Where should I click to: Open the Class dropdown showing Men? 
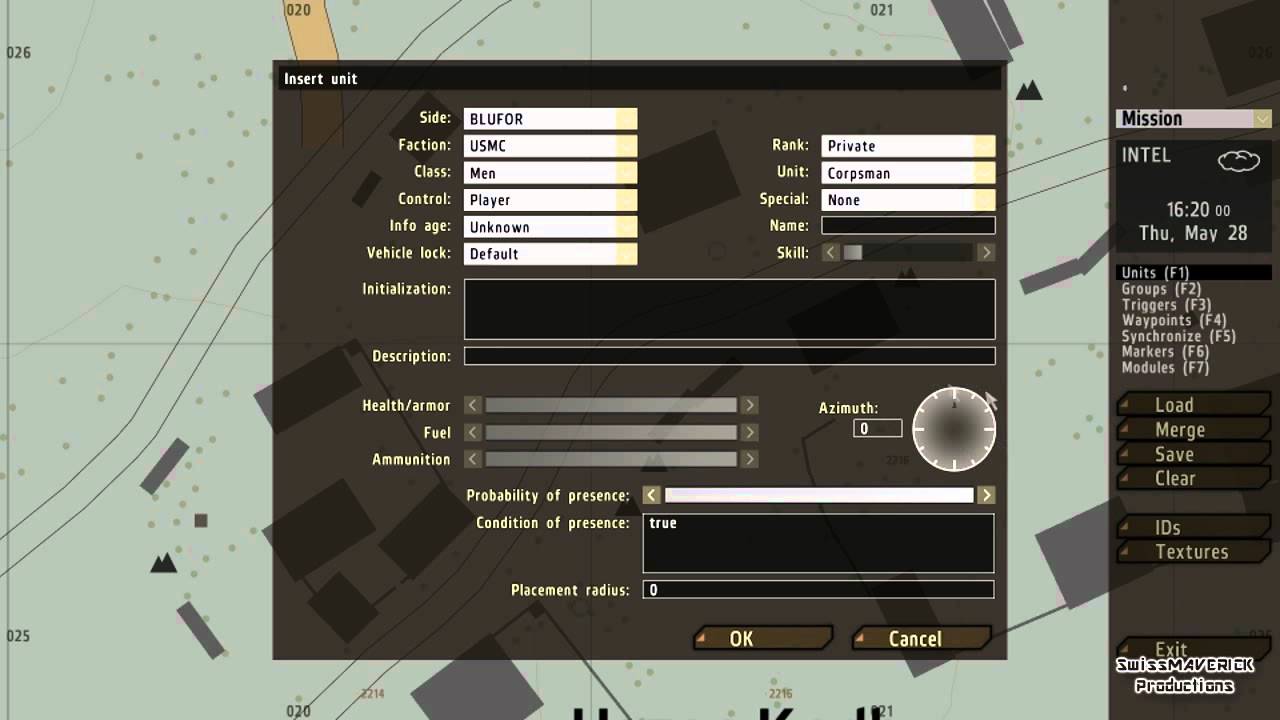pyautogui.click(x=550, y=173)
